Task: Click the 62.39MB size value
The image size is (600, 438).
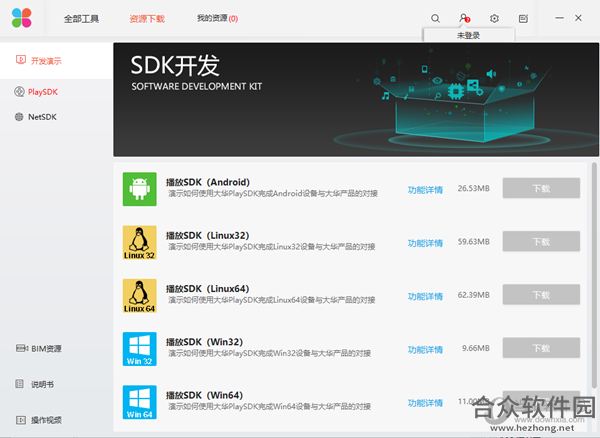Action: [x=473, y=295]
